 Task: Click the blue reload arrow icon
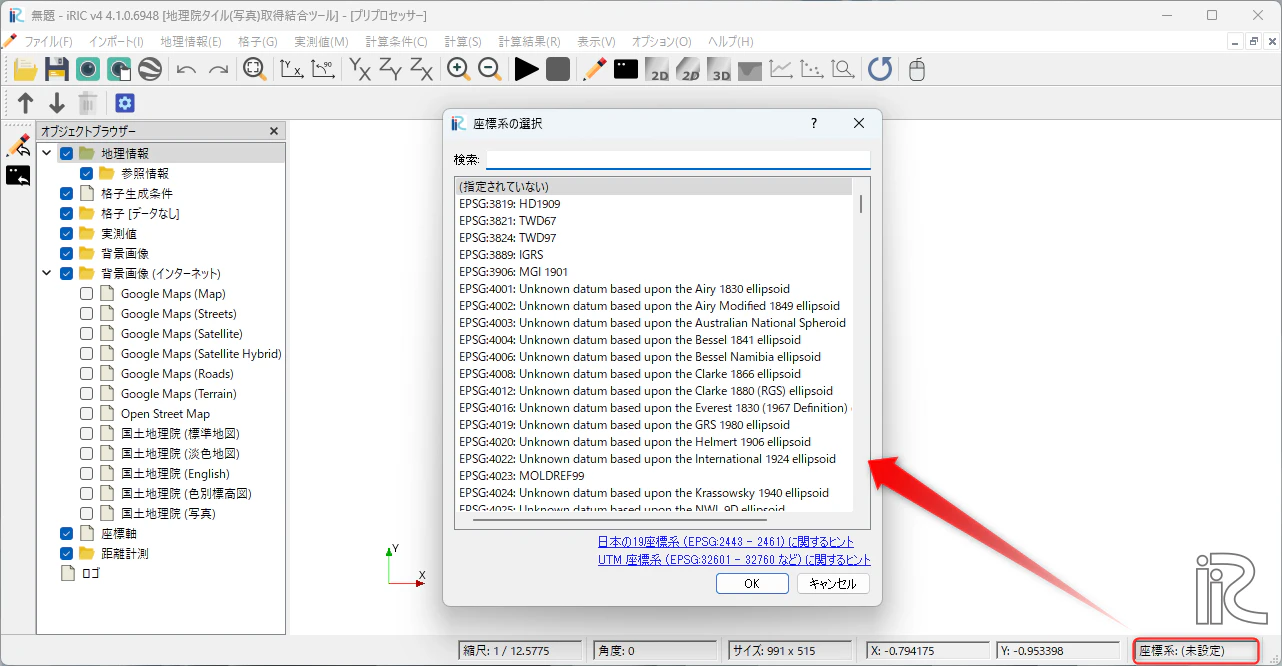pos(880,69)
